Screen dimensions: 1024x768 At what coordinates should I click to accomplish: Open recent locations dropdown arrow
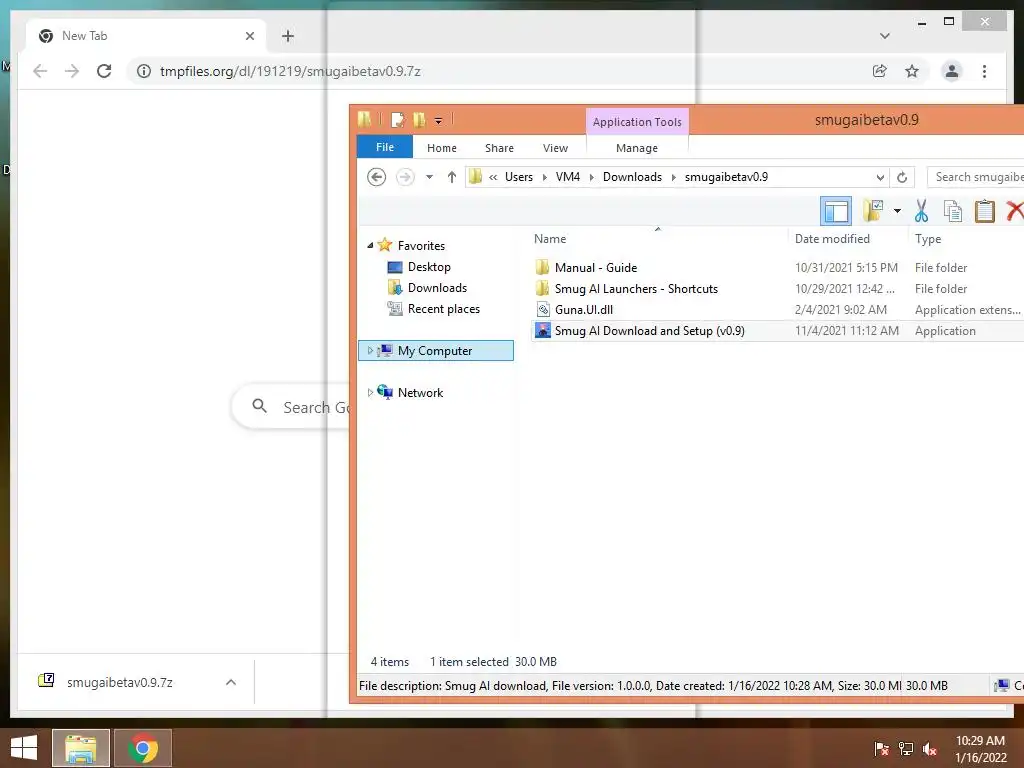click(x=429, y=177)
